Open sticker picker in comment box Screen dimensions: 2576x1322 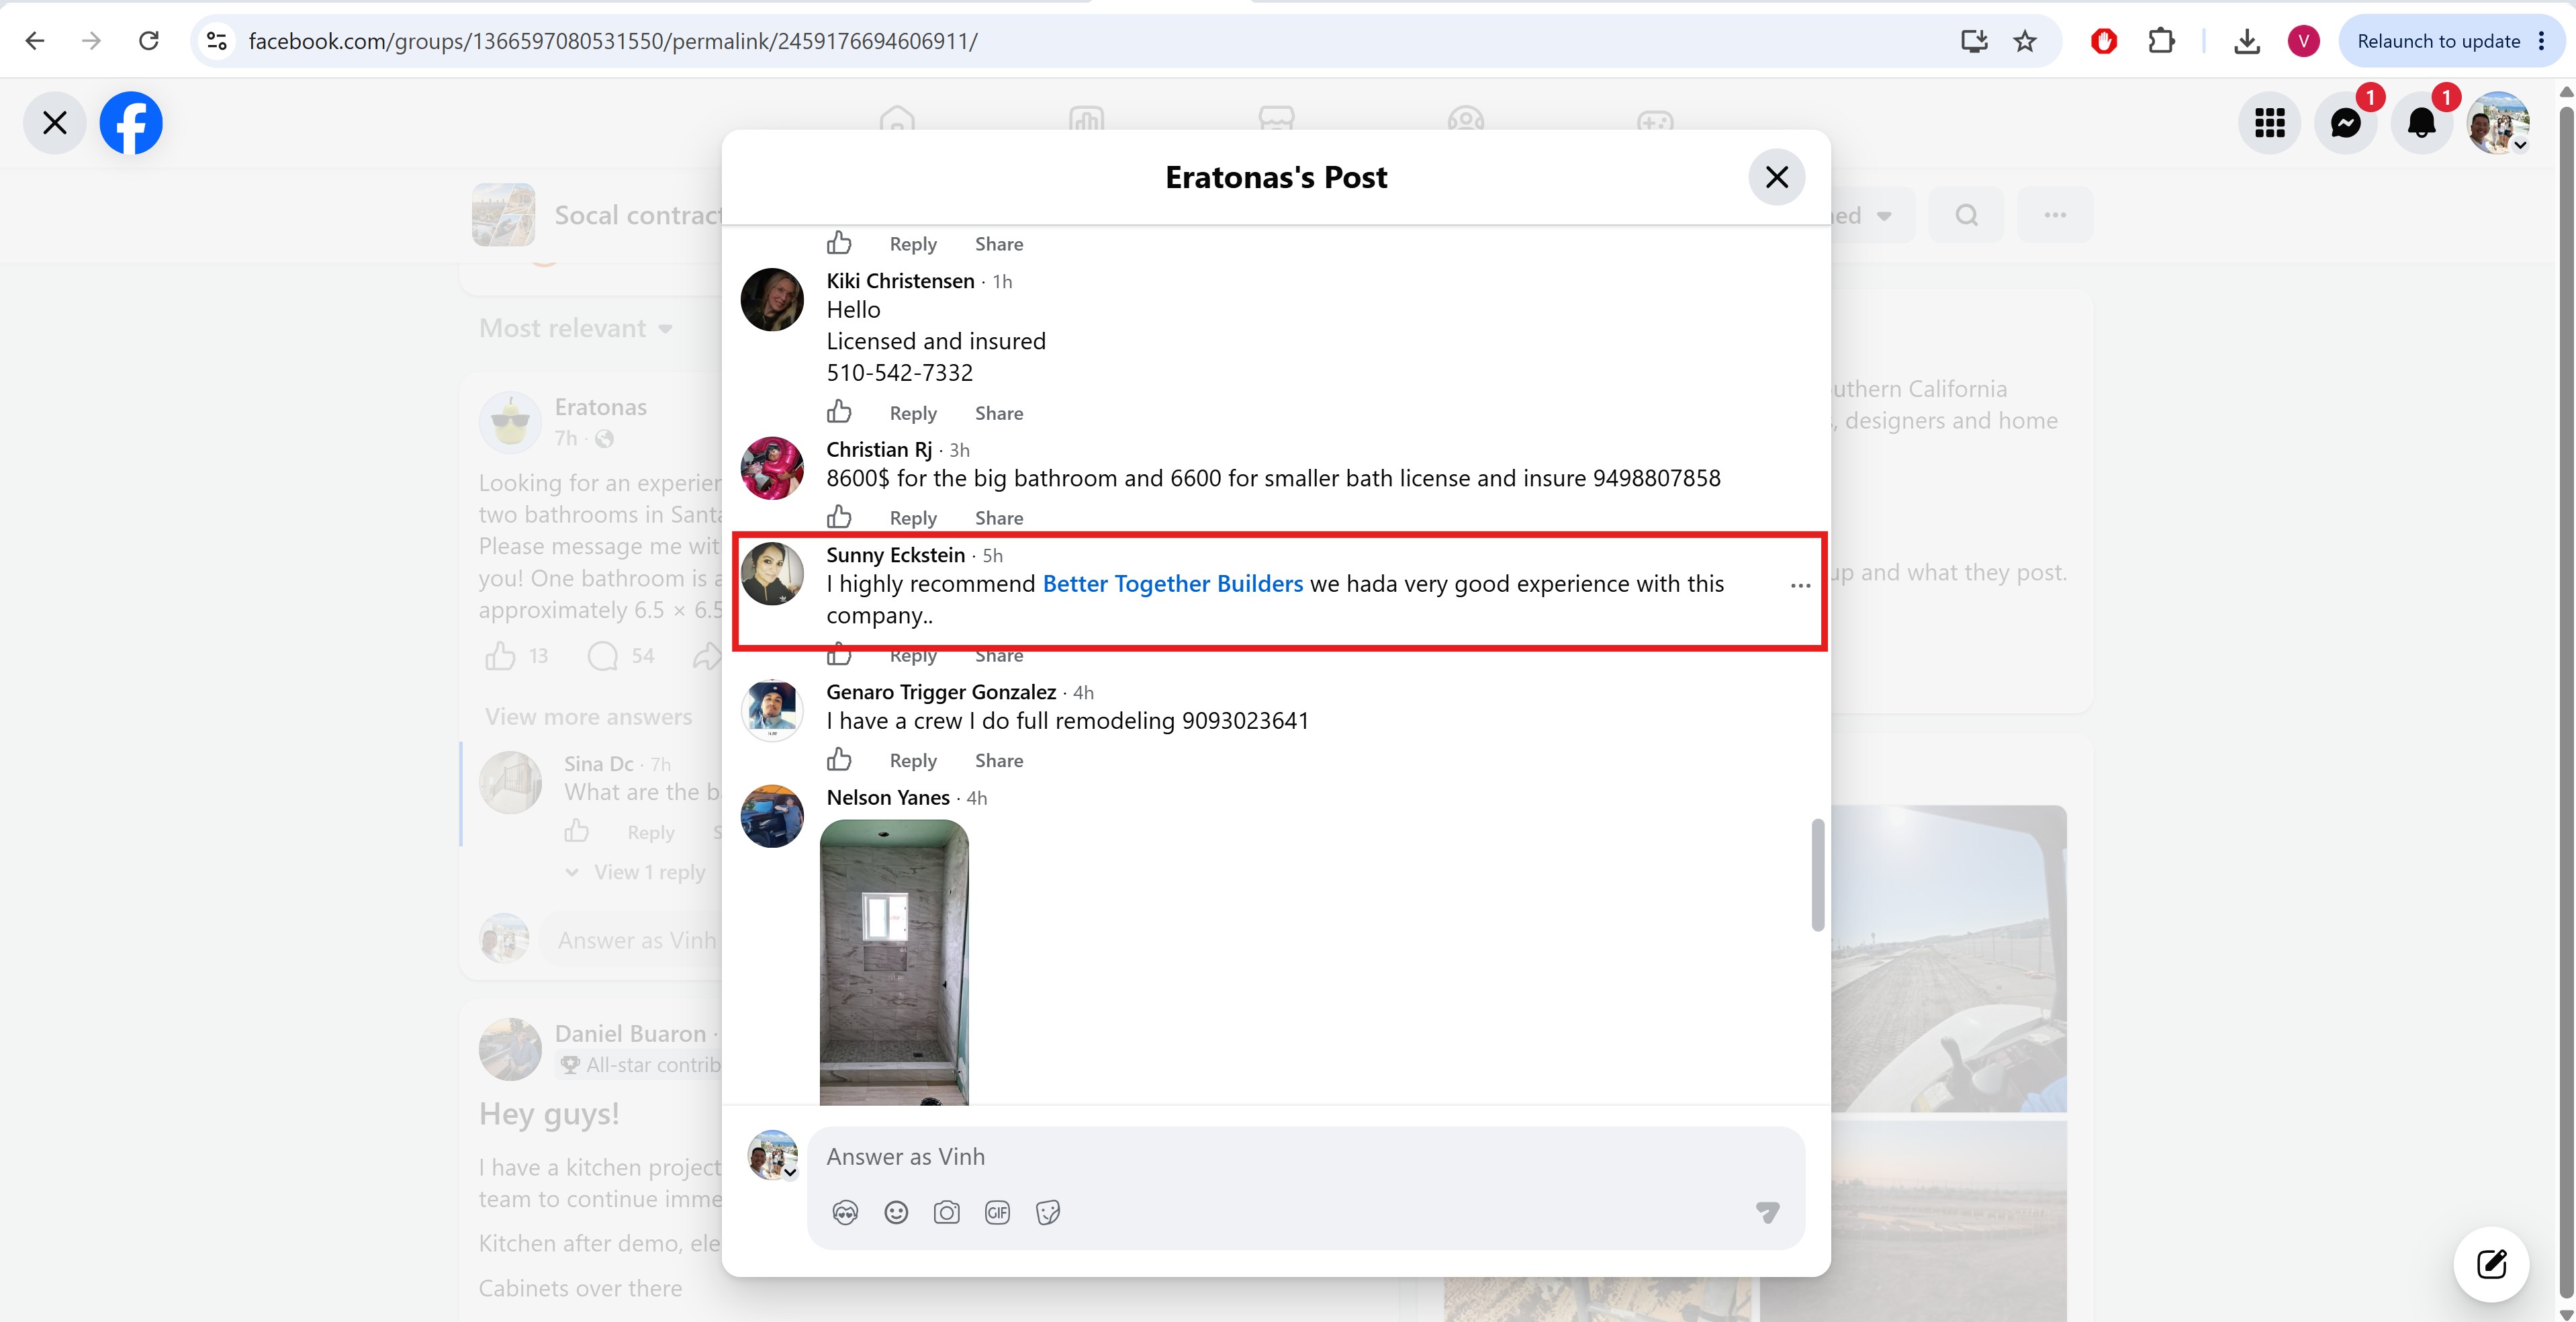(x=1047, y=1213)
